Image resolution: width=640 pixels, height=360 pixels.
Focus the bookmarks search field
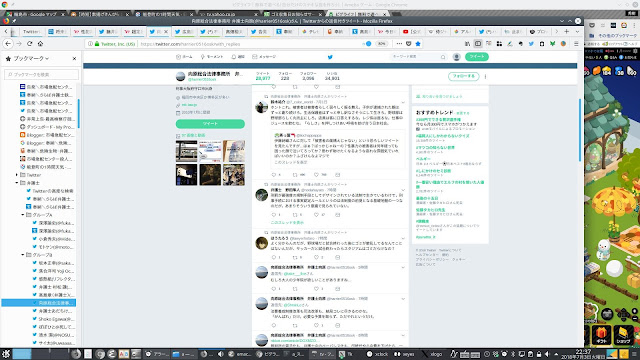click(41, 74)
